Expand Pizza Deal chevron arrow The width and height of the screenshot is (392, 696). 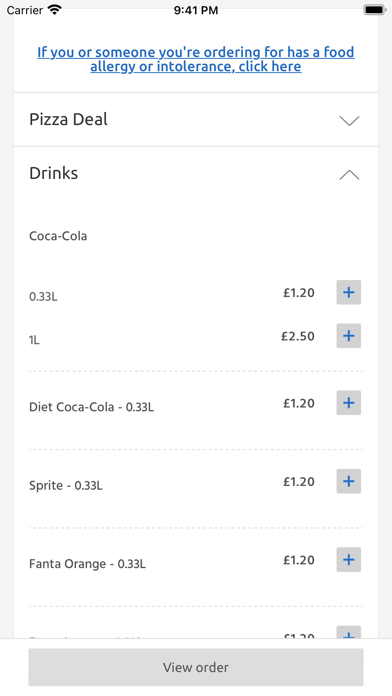coord(349,120)
